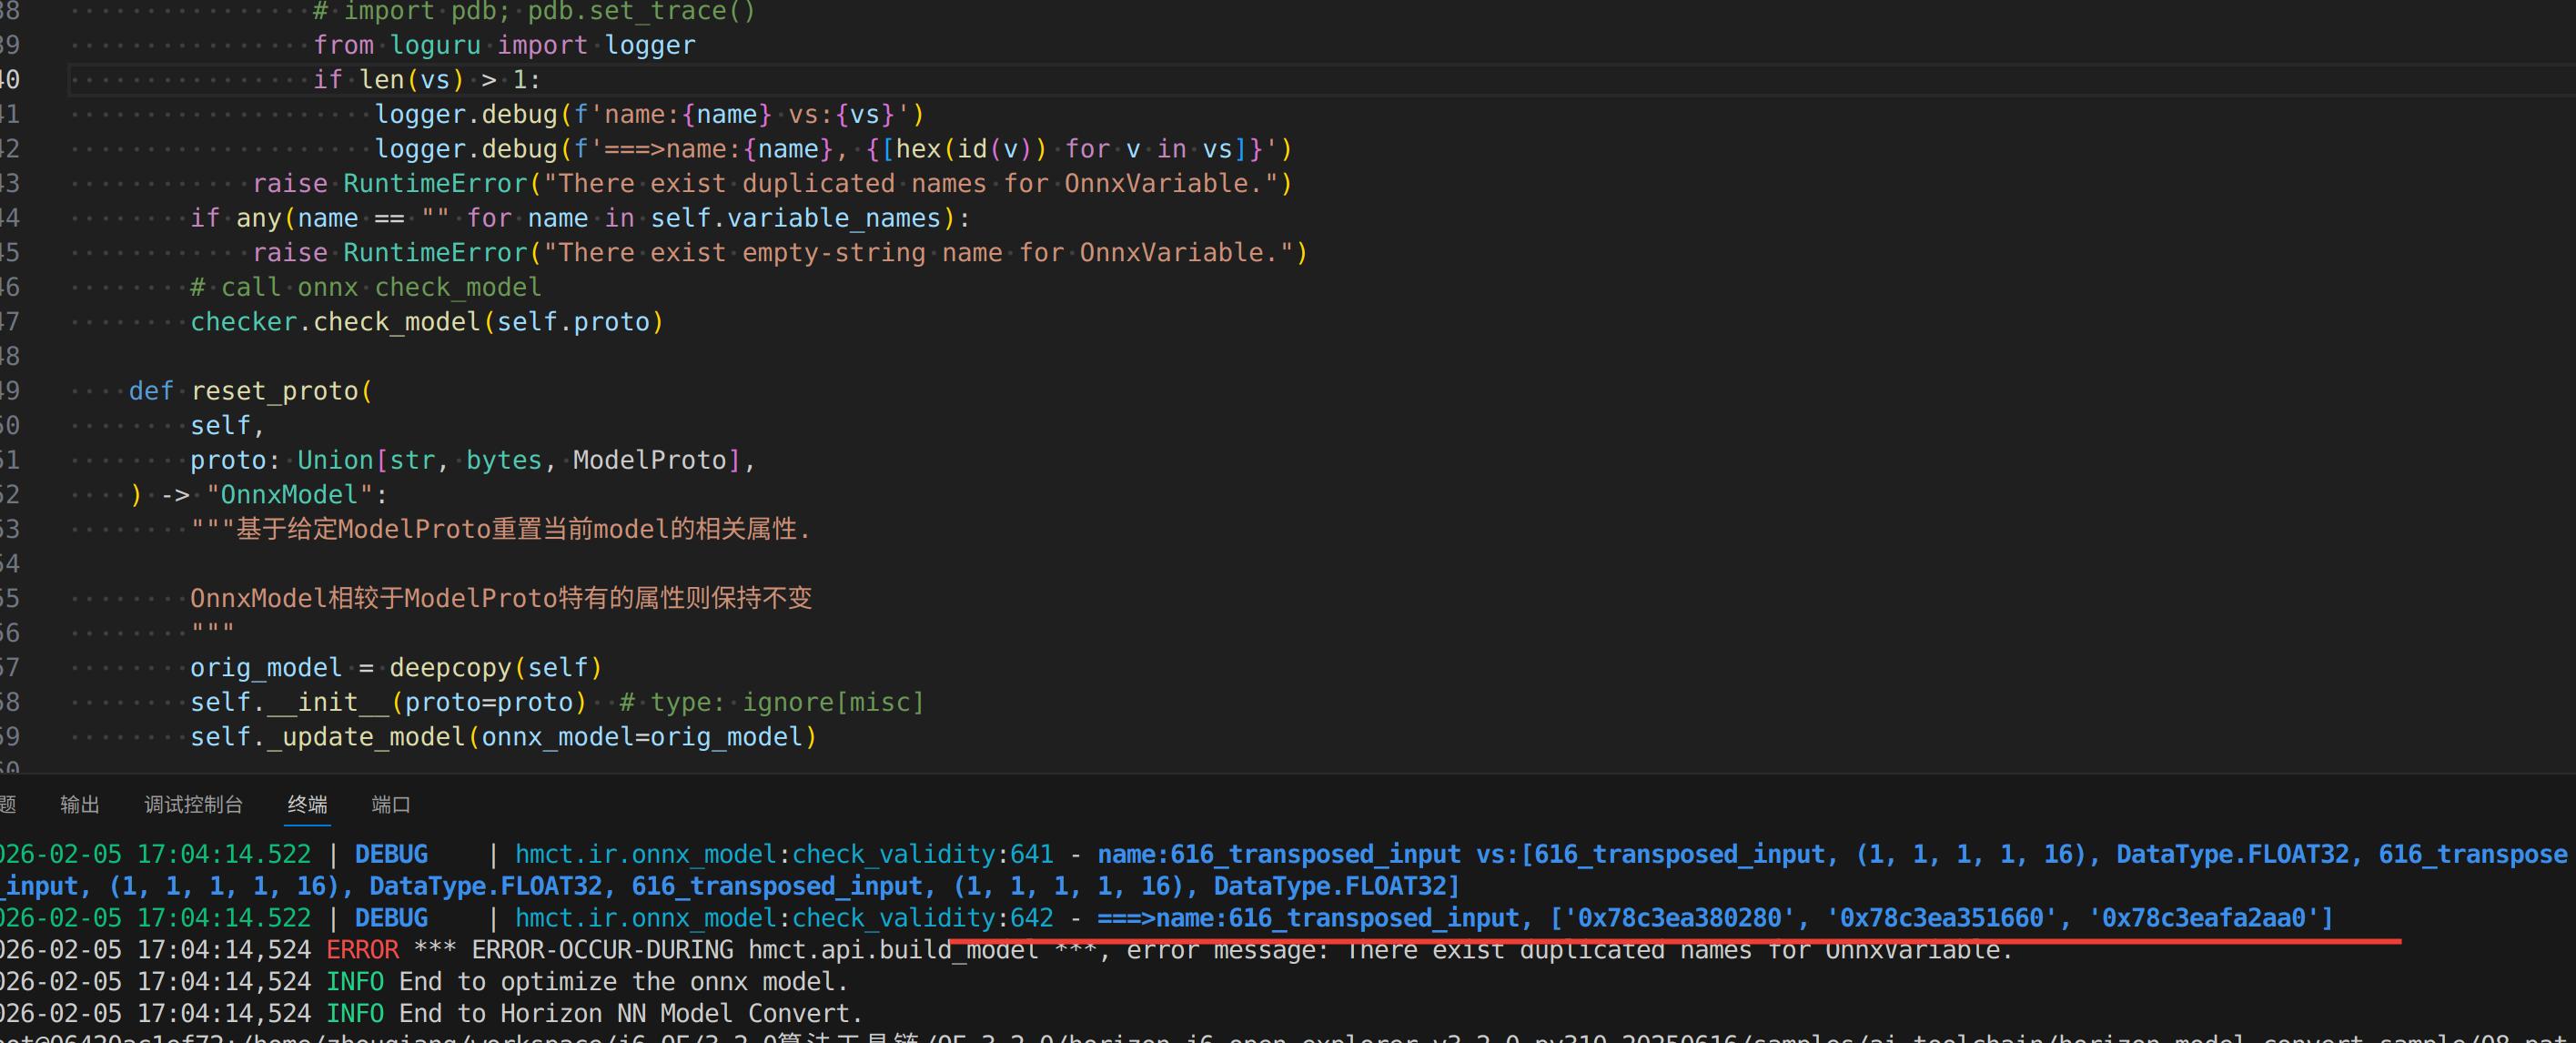The height and width of the screenshot is (1043, 2576).
Task: Click the '# call onnx check_model' comment
Action: pyautogui.click(x=366, y=288)
